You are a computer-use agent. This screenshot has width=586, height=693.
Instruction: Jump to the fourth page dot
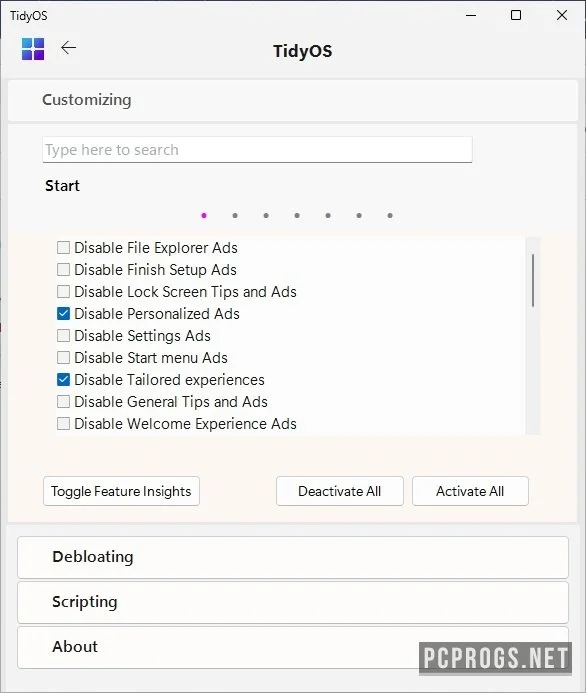click(x=297, y=216)
